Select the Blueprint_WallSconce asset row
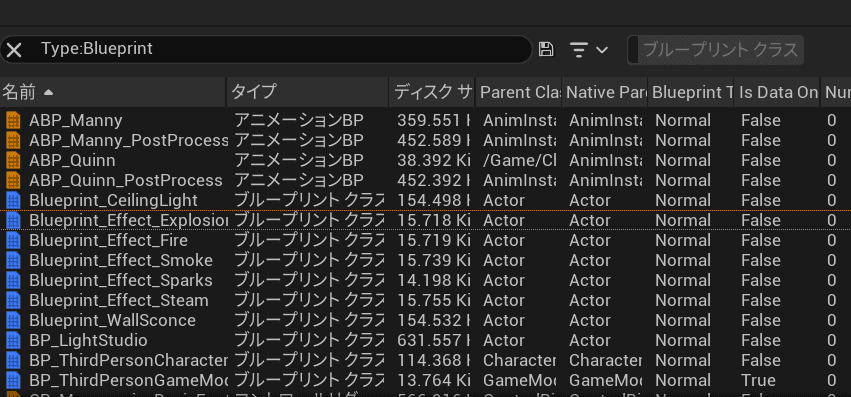 click(426, 320)
